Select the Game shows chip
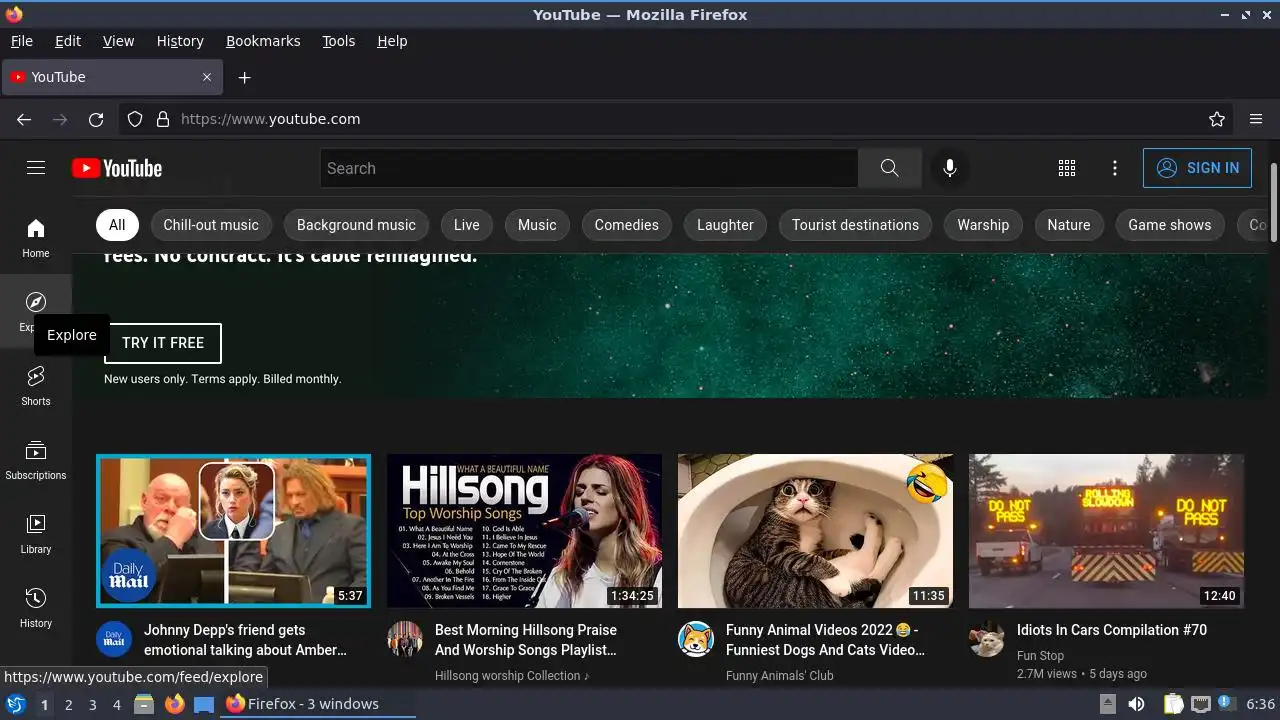Viewport: 1280px width, 720px height. coord(1170,225)
